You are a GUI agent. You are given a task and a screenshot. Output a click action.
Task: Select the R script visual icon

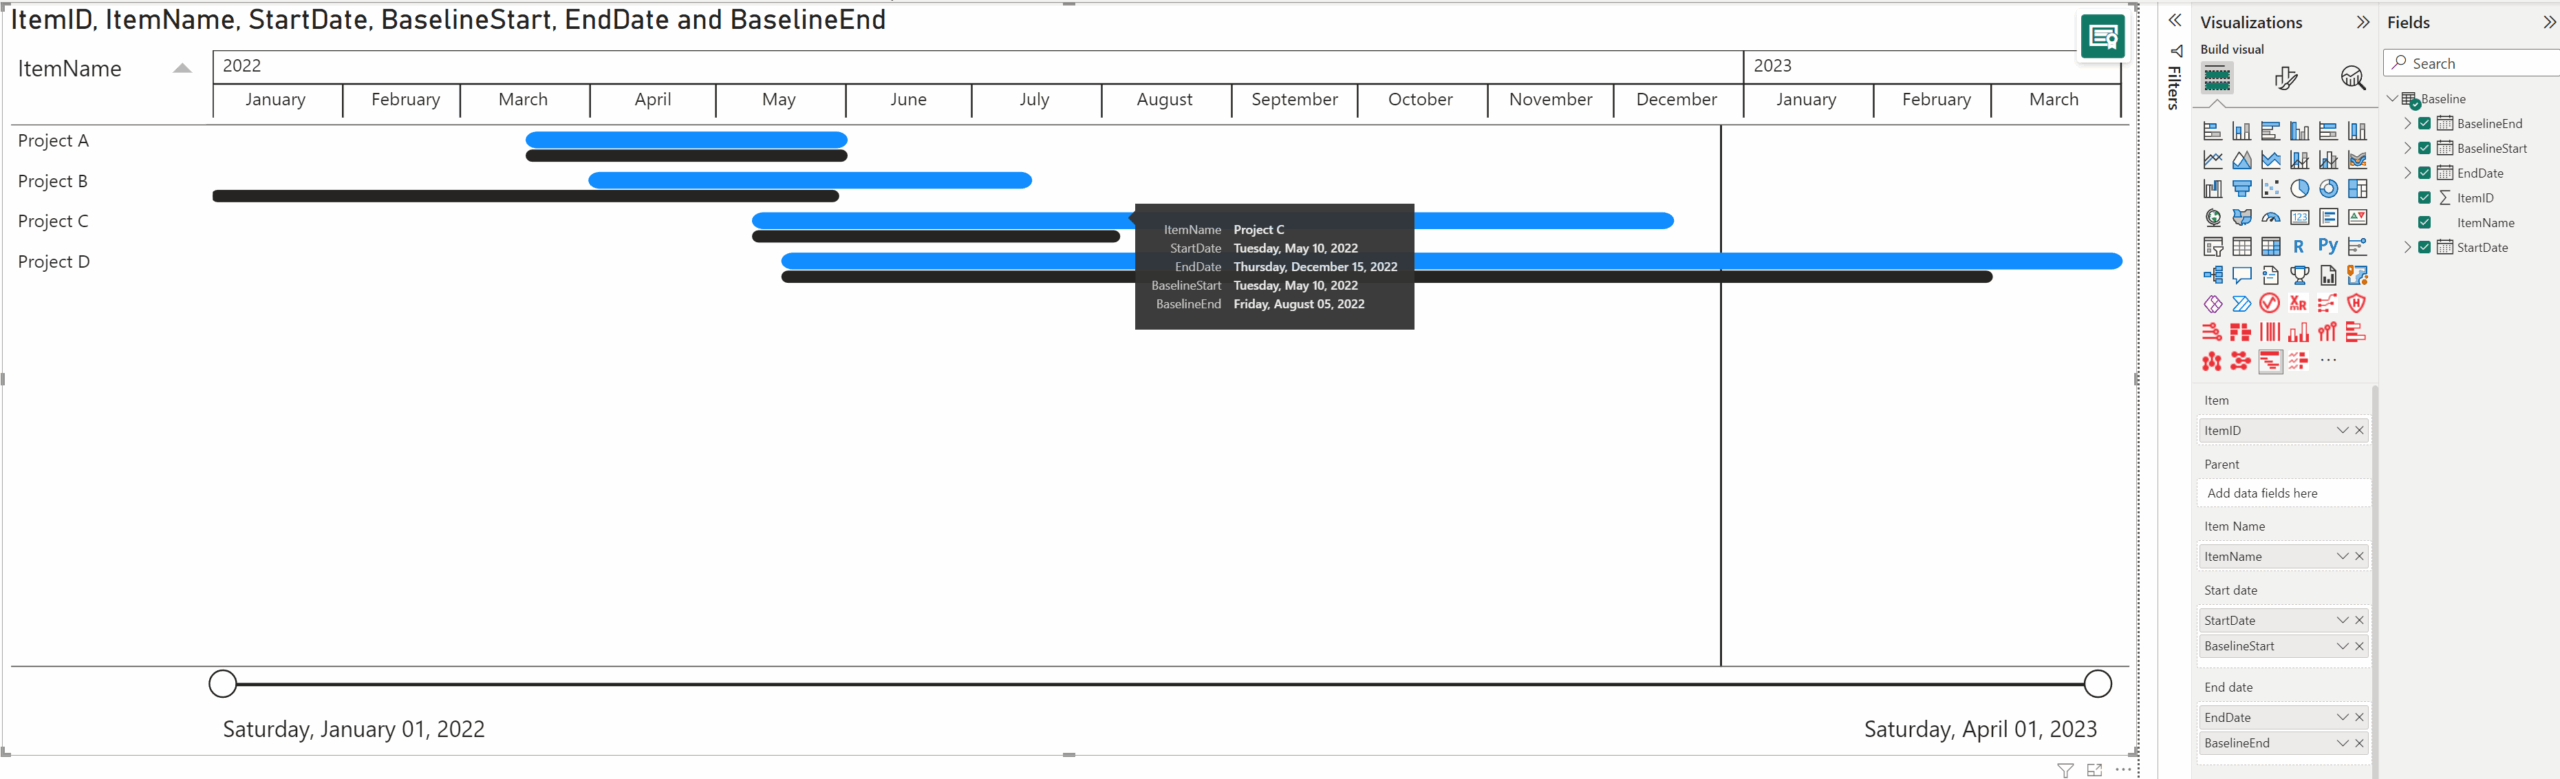pyautogui.click(x=2299, y=246)
